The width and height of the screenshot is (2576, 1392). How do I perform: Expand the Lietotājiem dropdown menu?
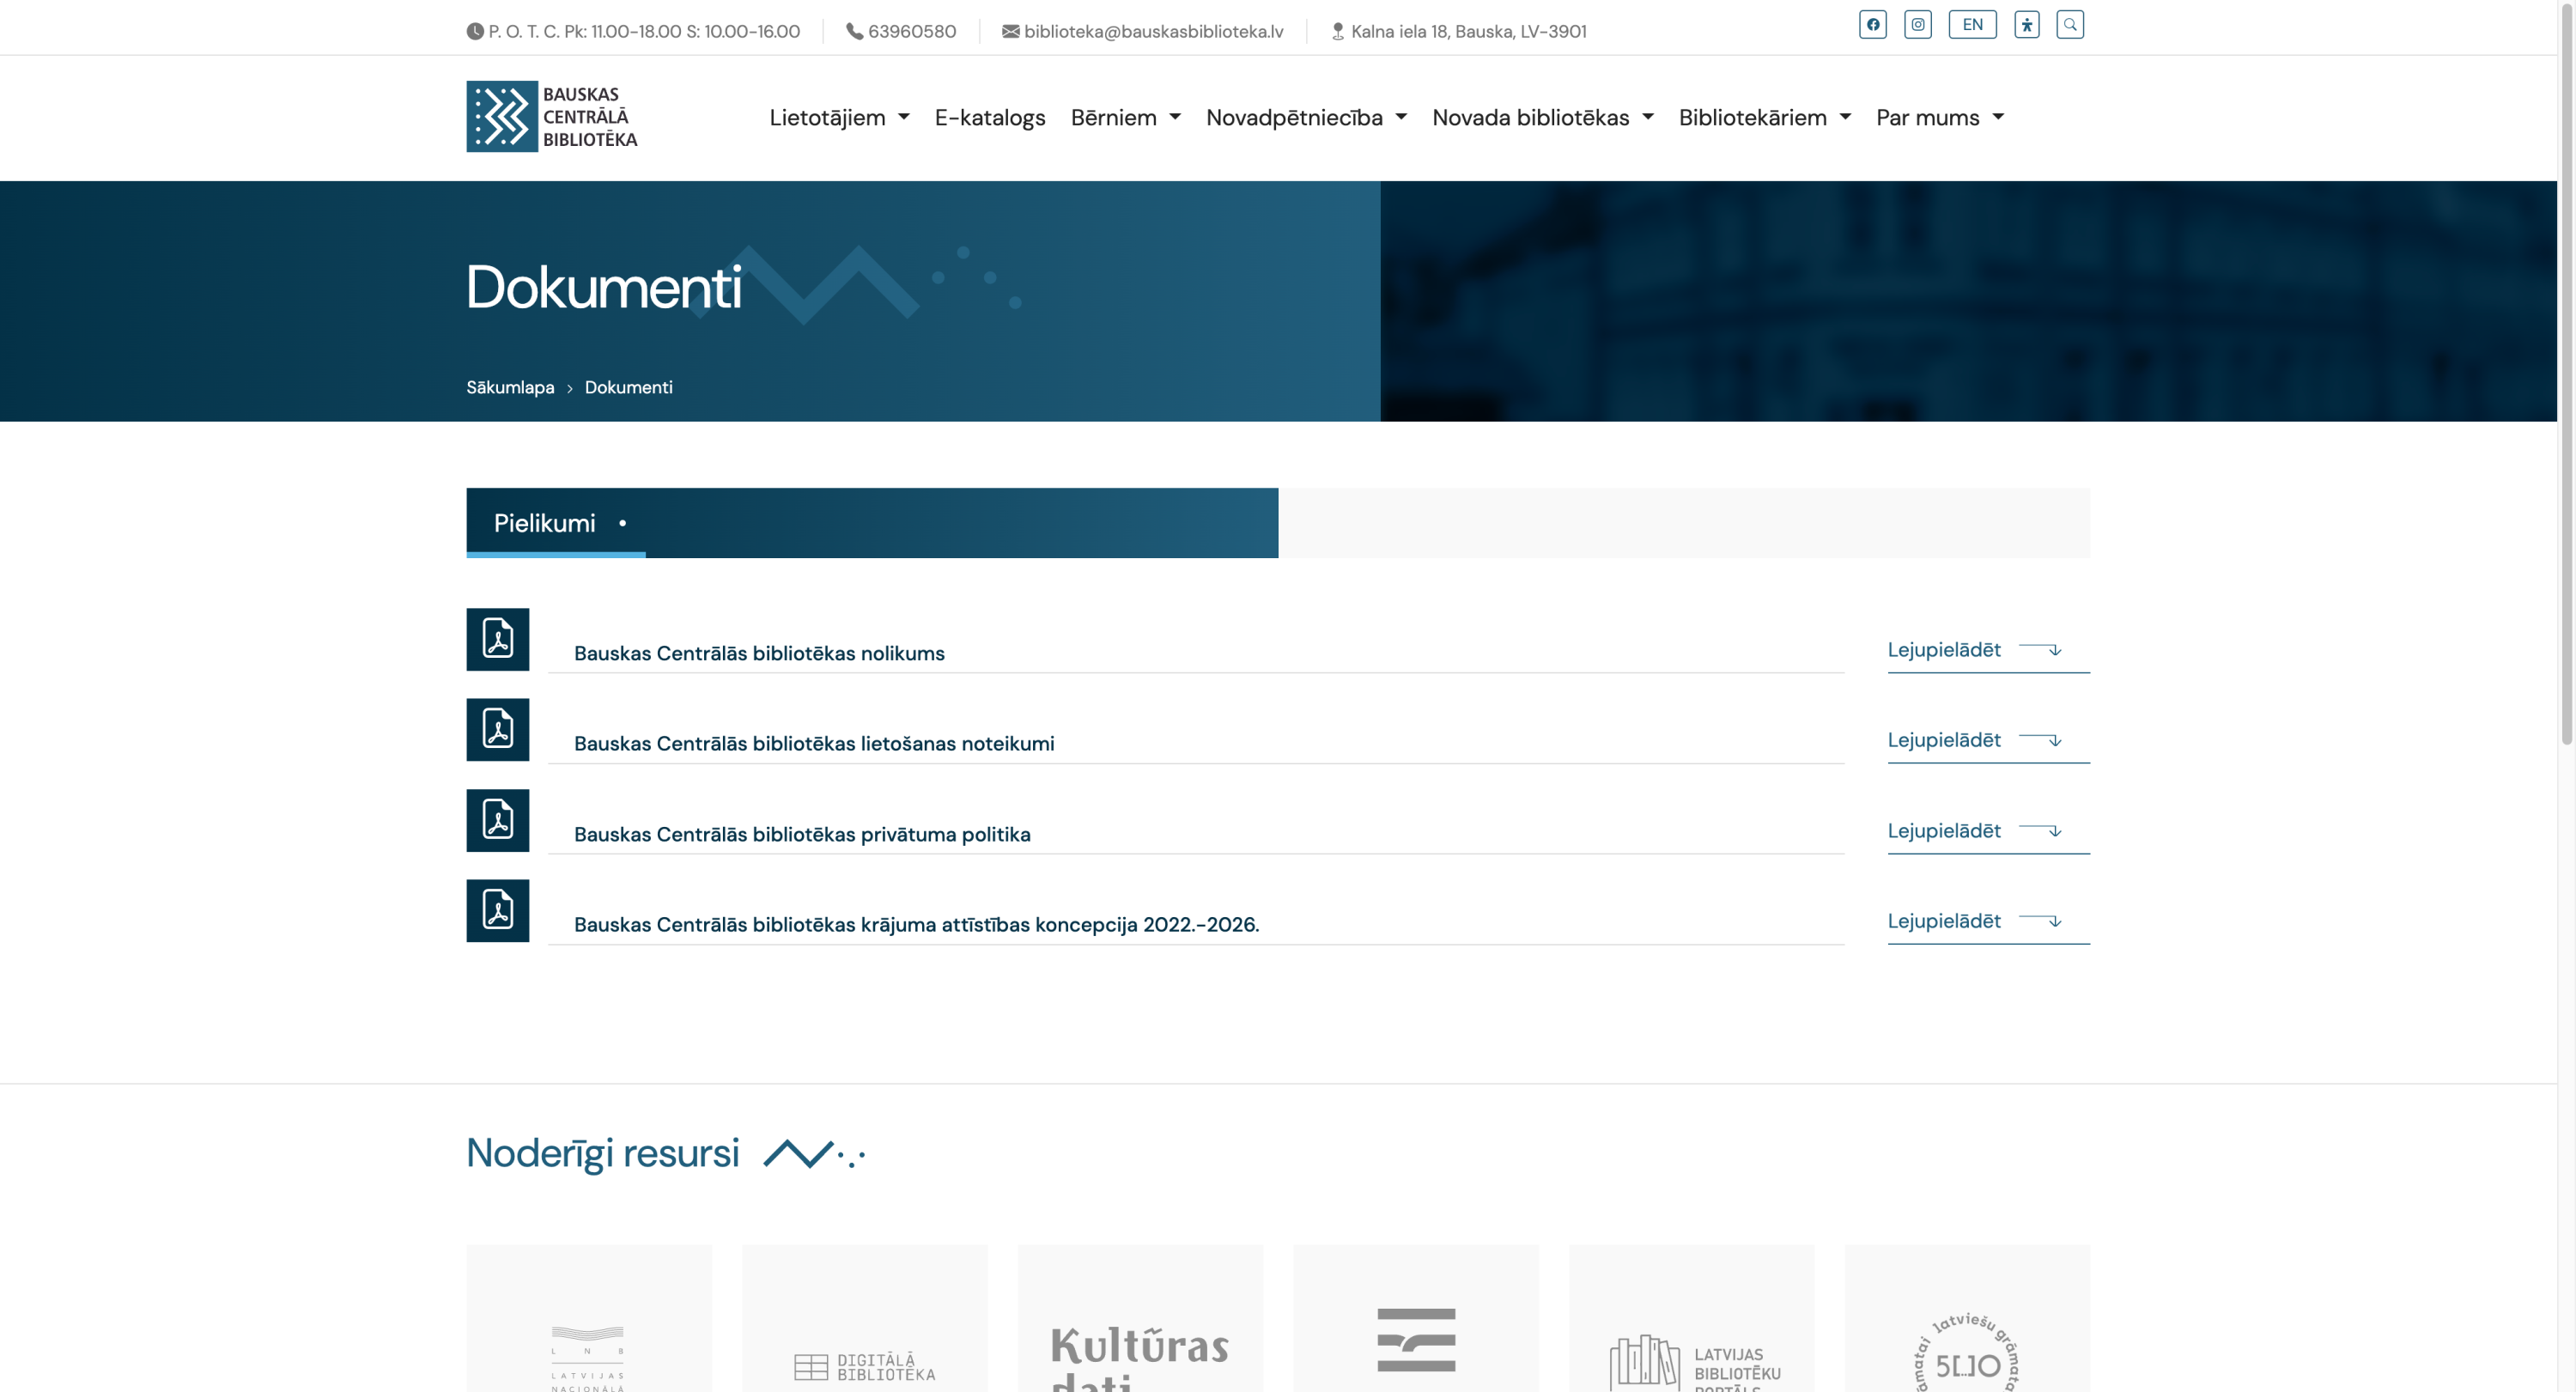click(838, 118)
